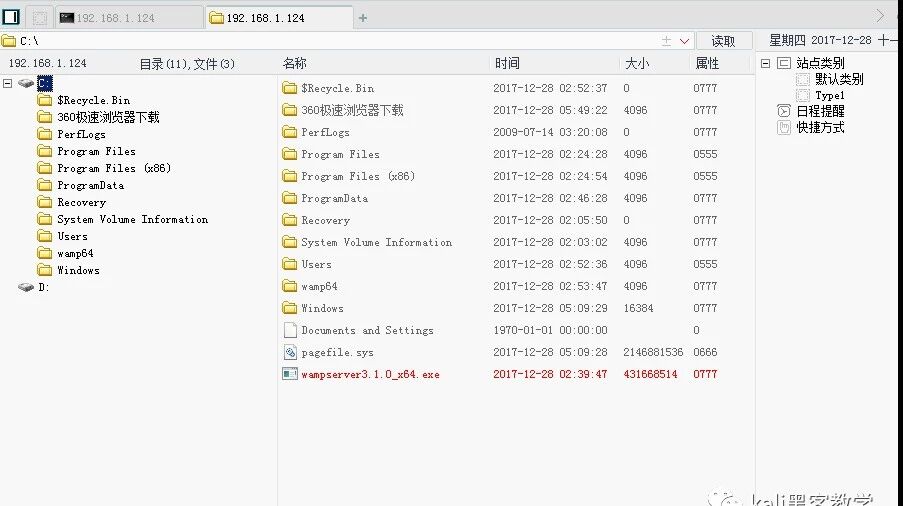Click the right chevron arrow at tab bar end
This screenshot has height=506, width=903.
coord(880,16)
